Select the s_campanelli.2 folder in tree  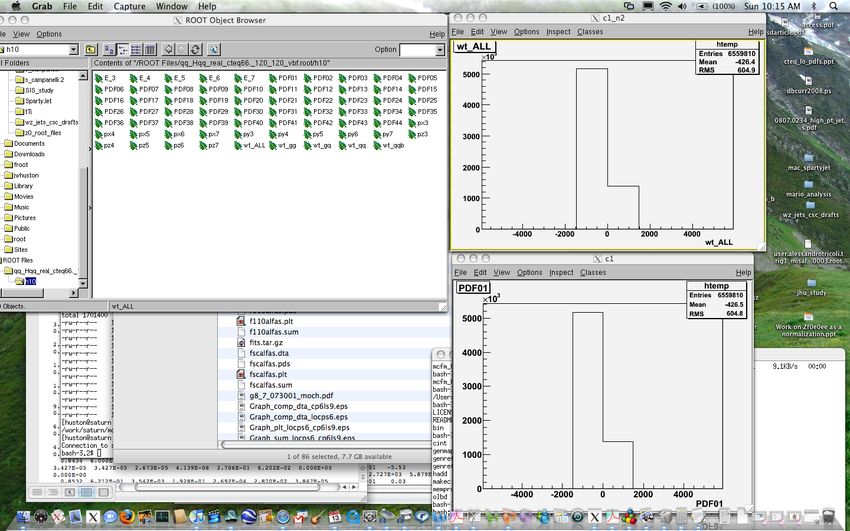coord(40,80)
